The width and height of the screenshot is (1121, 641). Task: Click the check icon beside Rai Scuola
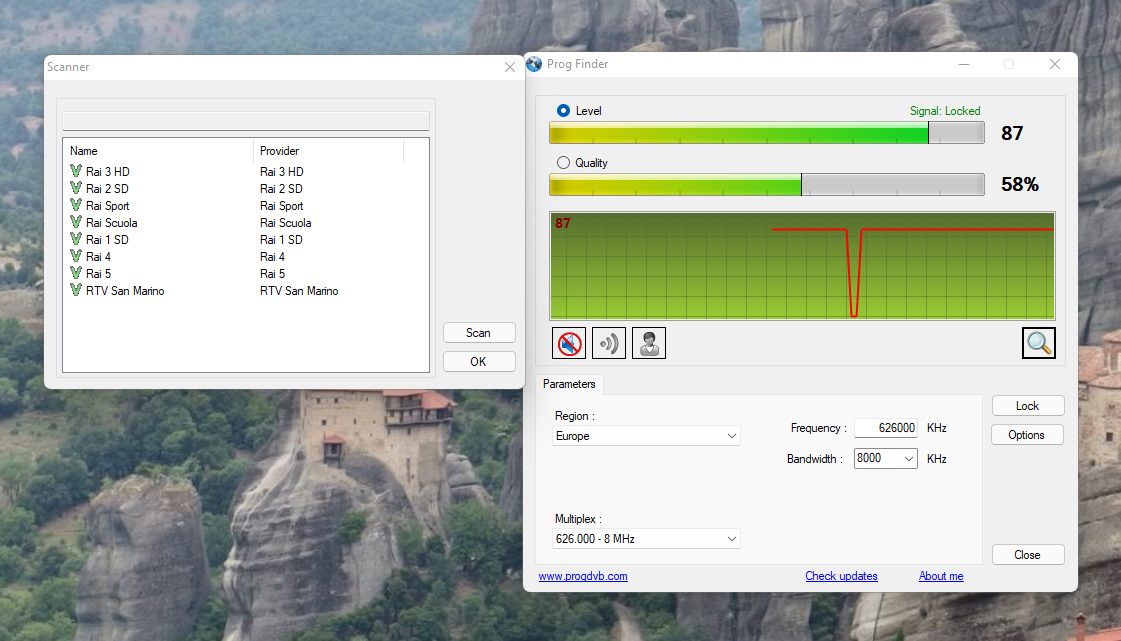pos(76,222)
